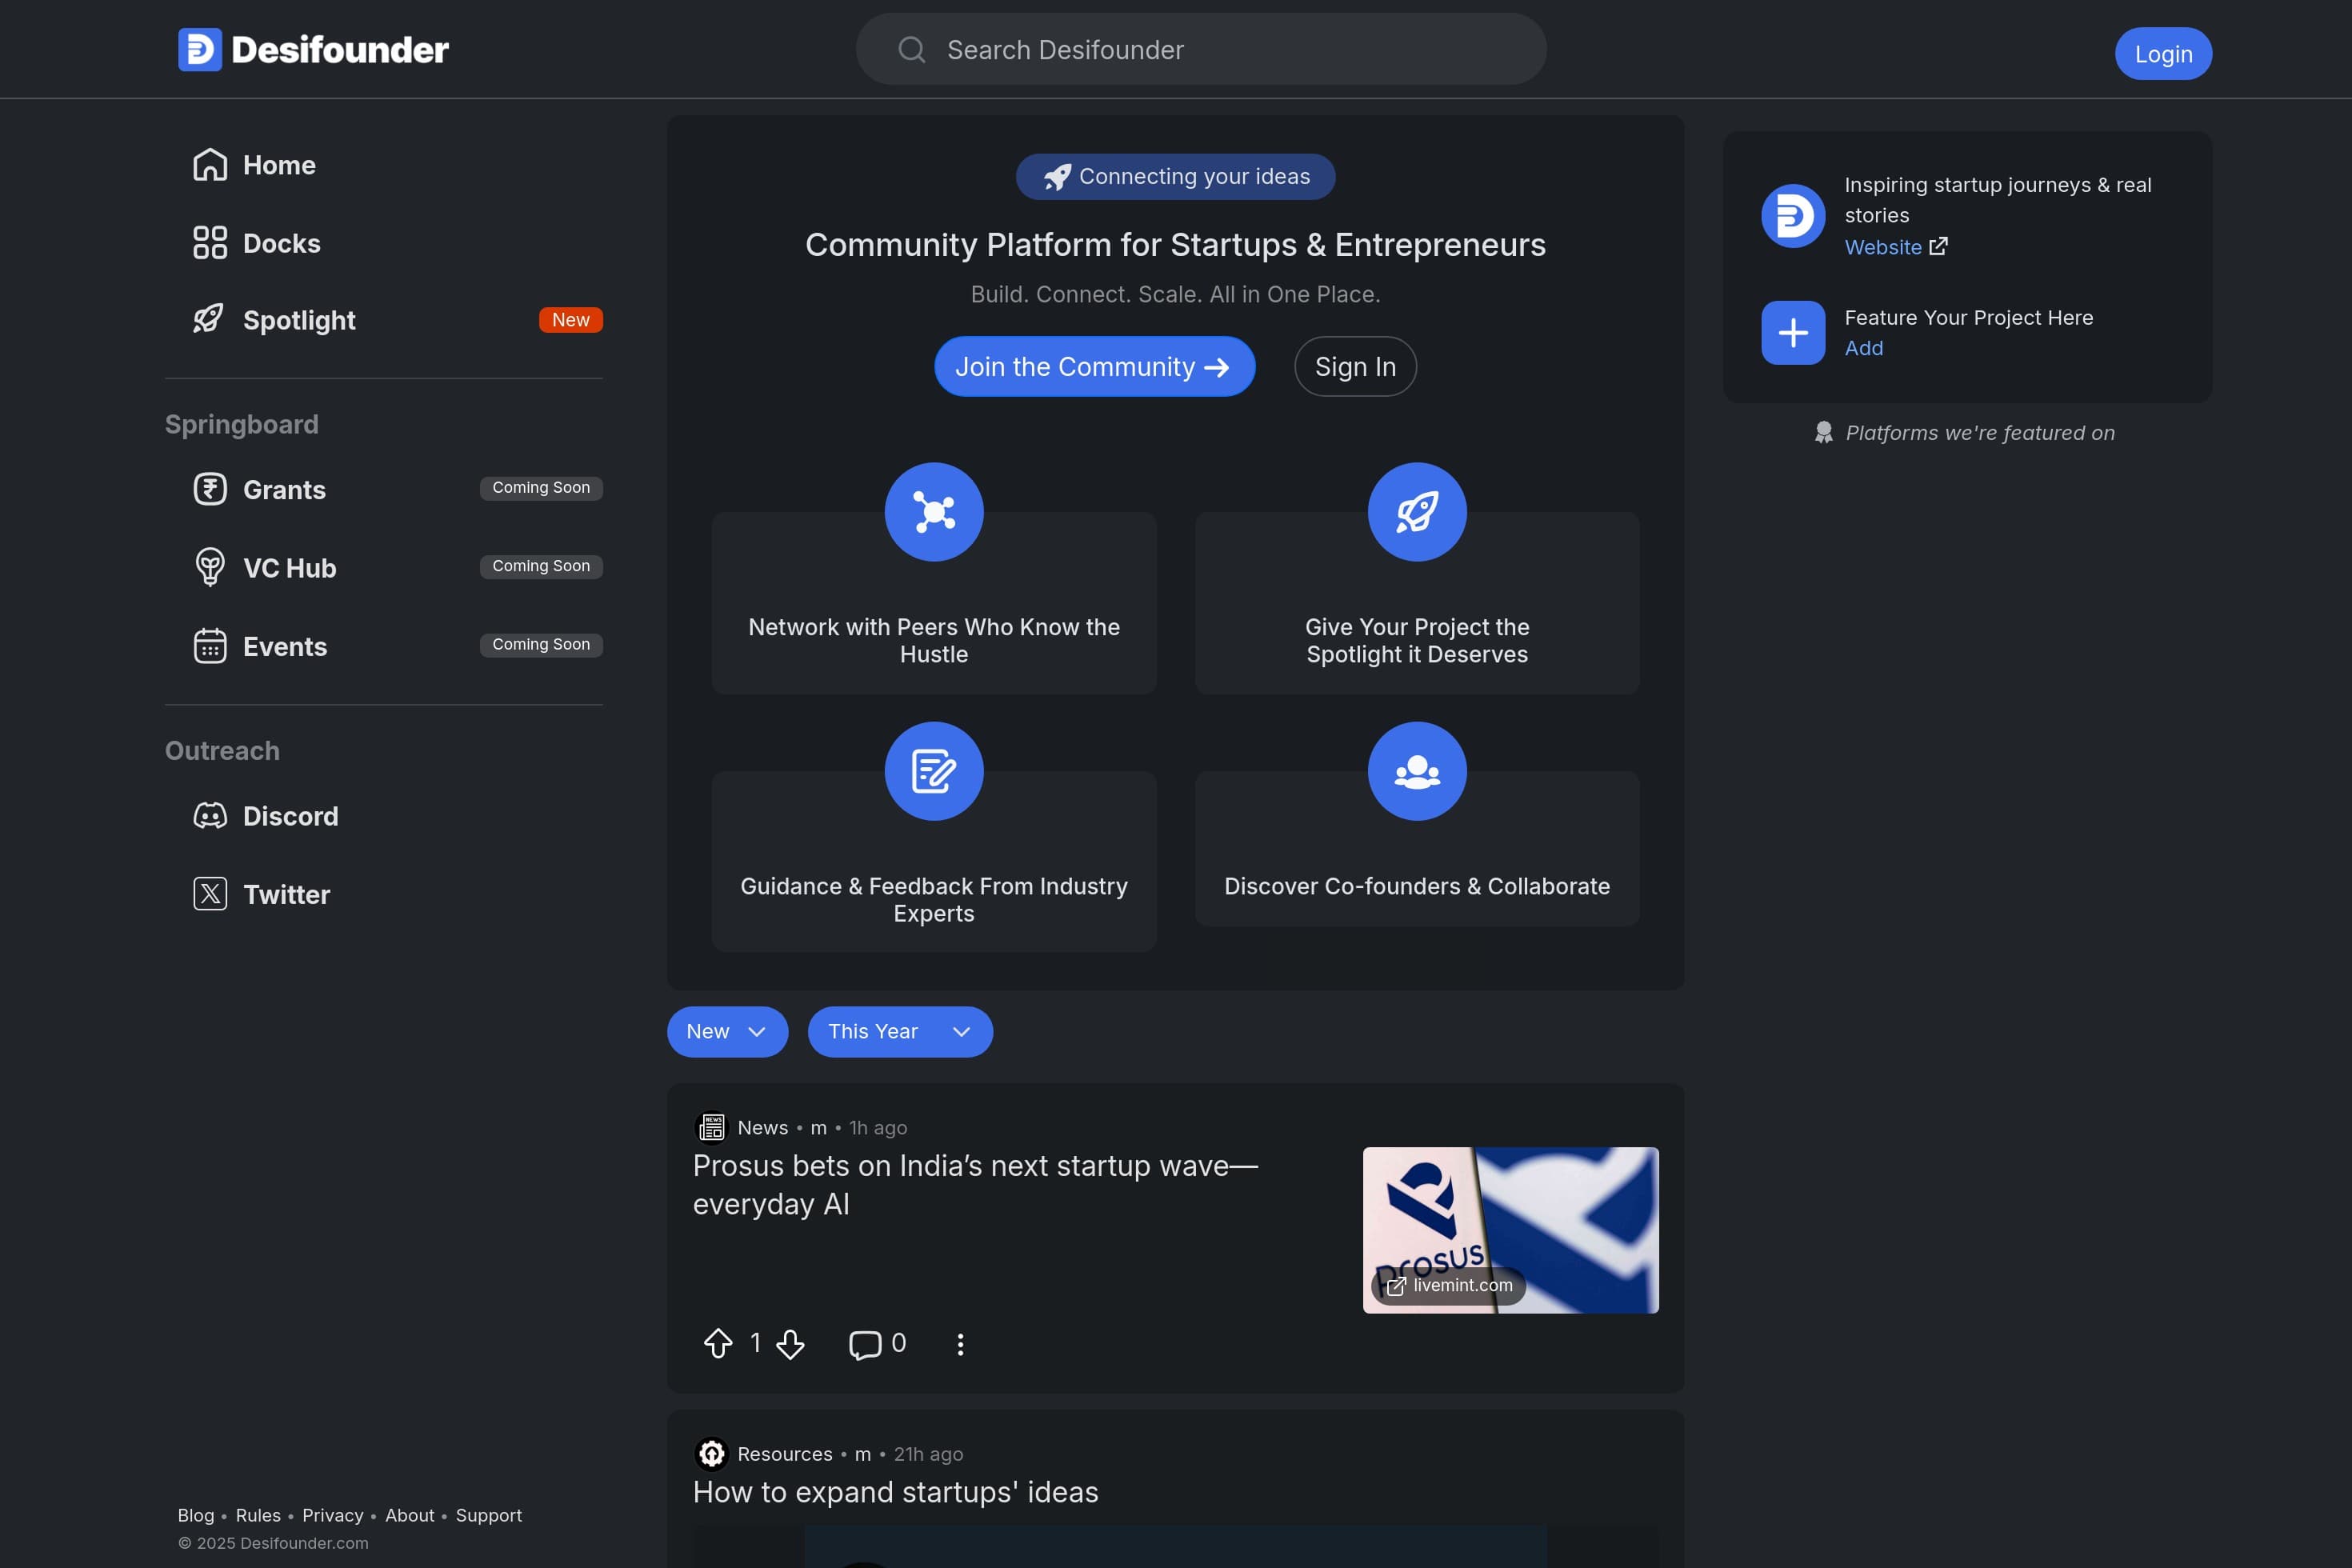Select the Desifounder logo icon
Screen dimensions: 2352x1568
tap(200, 49)
